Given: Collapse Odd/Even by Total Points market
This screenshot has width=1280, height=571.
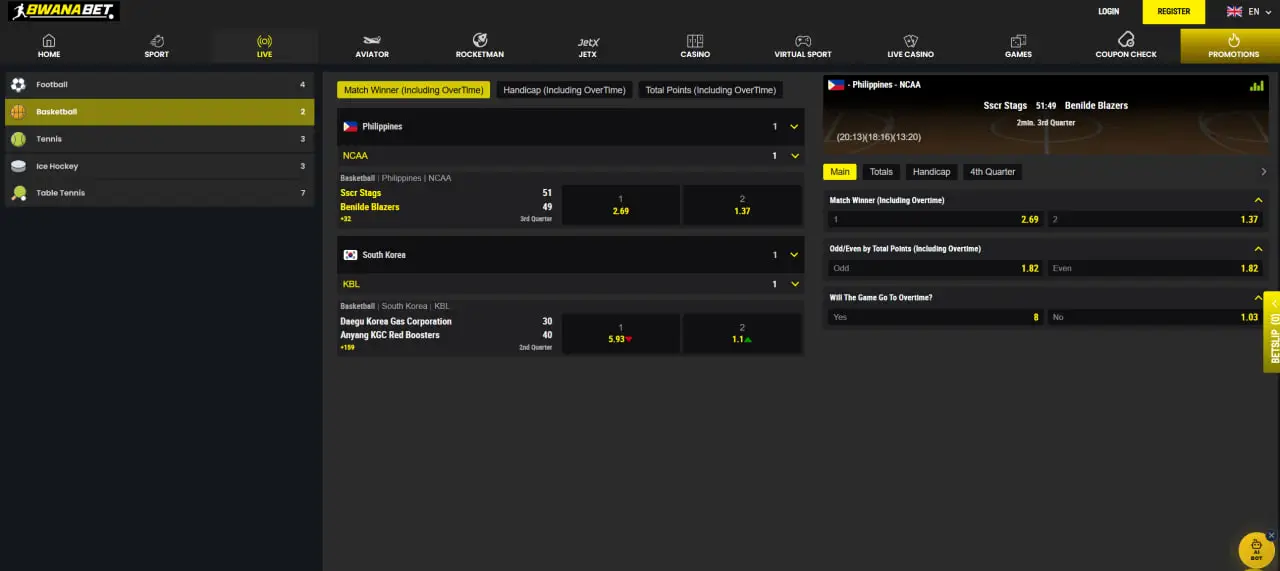Looking at the screenshot, I should coord(1258,248).
